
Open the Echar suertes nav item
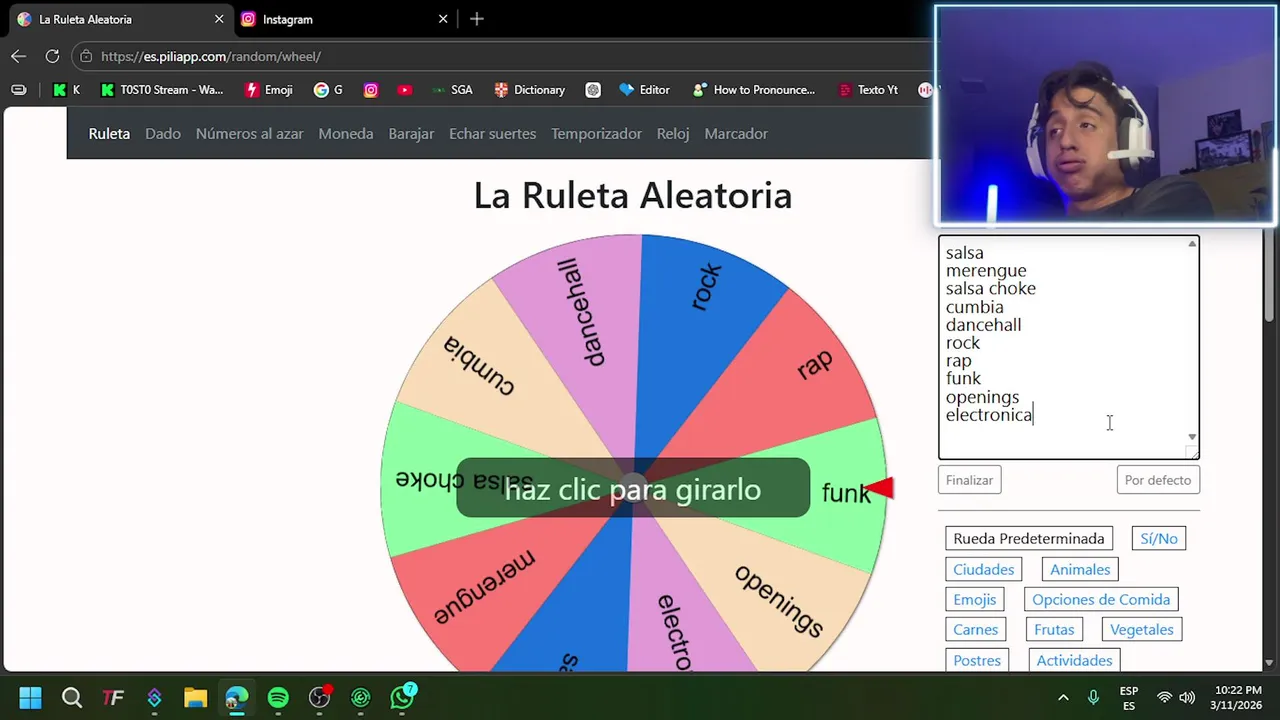click(x=492, y=133)
